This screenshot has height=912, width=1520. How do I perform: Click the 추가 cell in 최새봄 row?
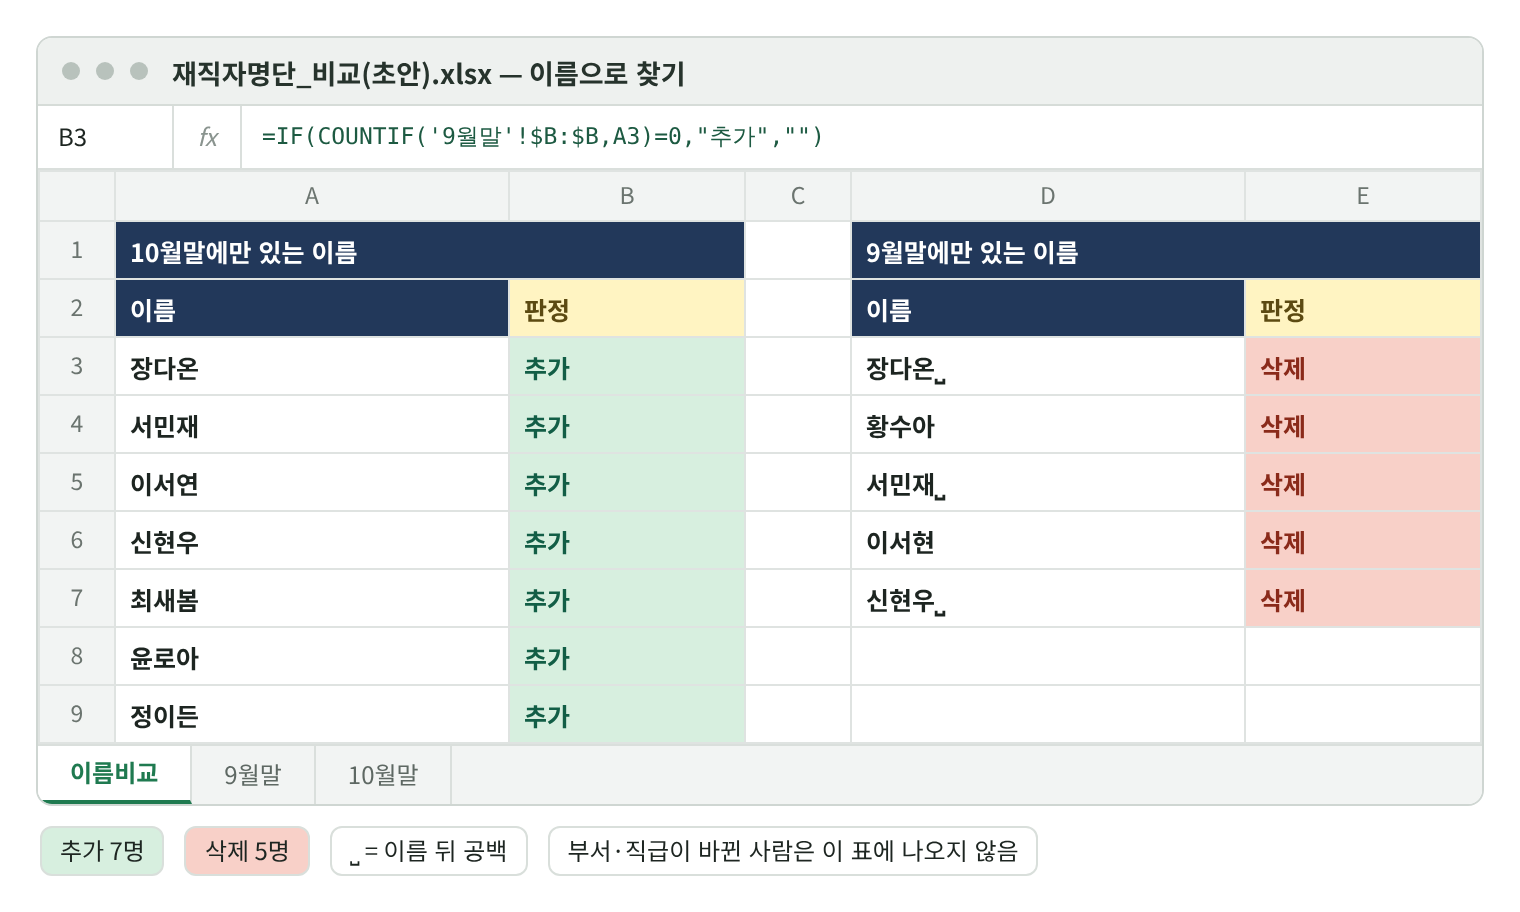[627, 598]
